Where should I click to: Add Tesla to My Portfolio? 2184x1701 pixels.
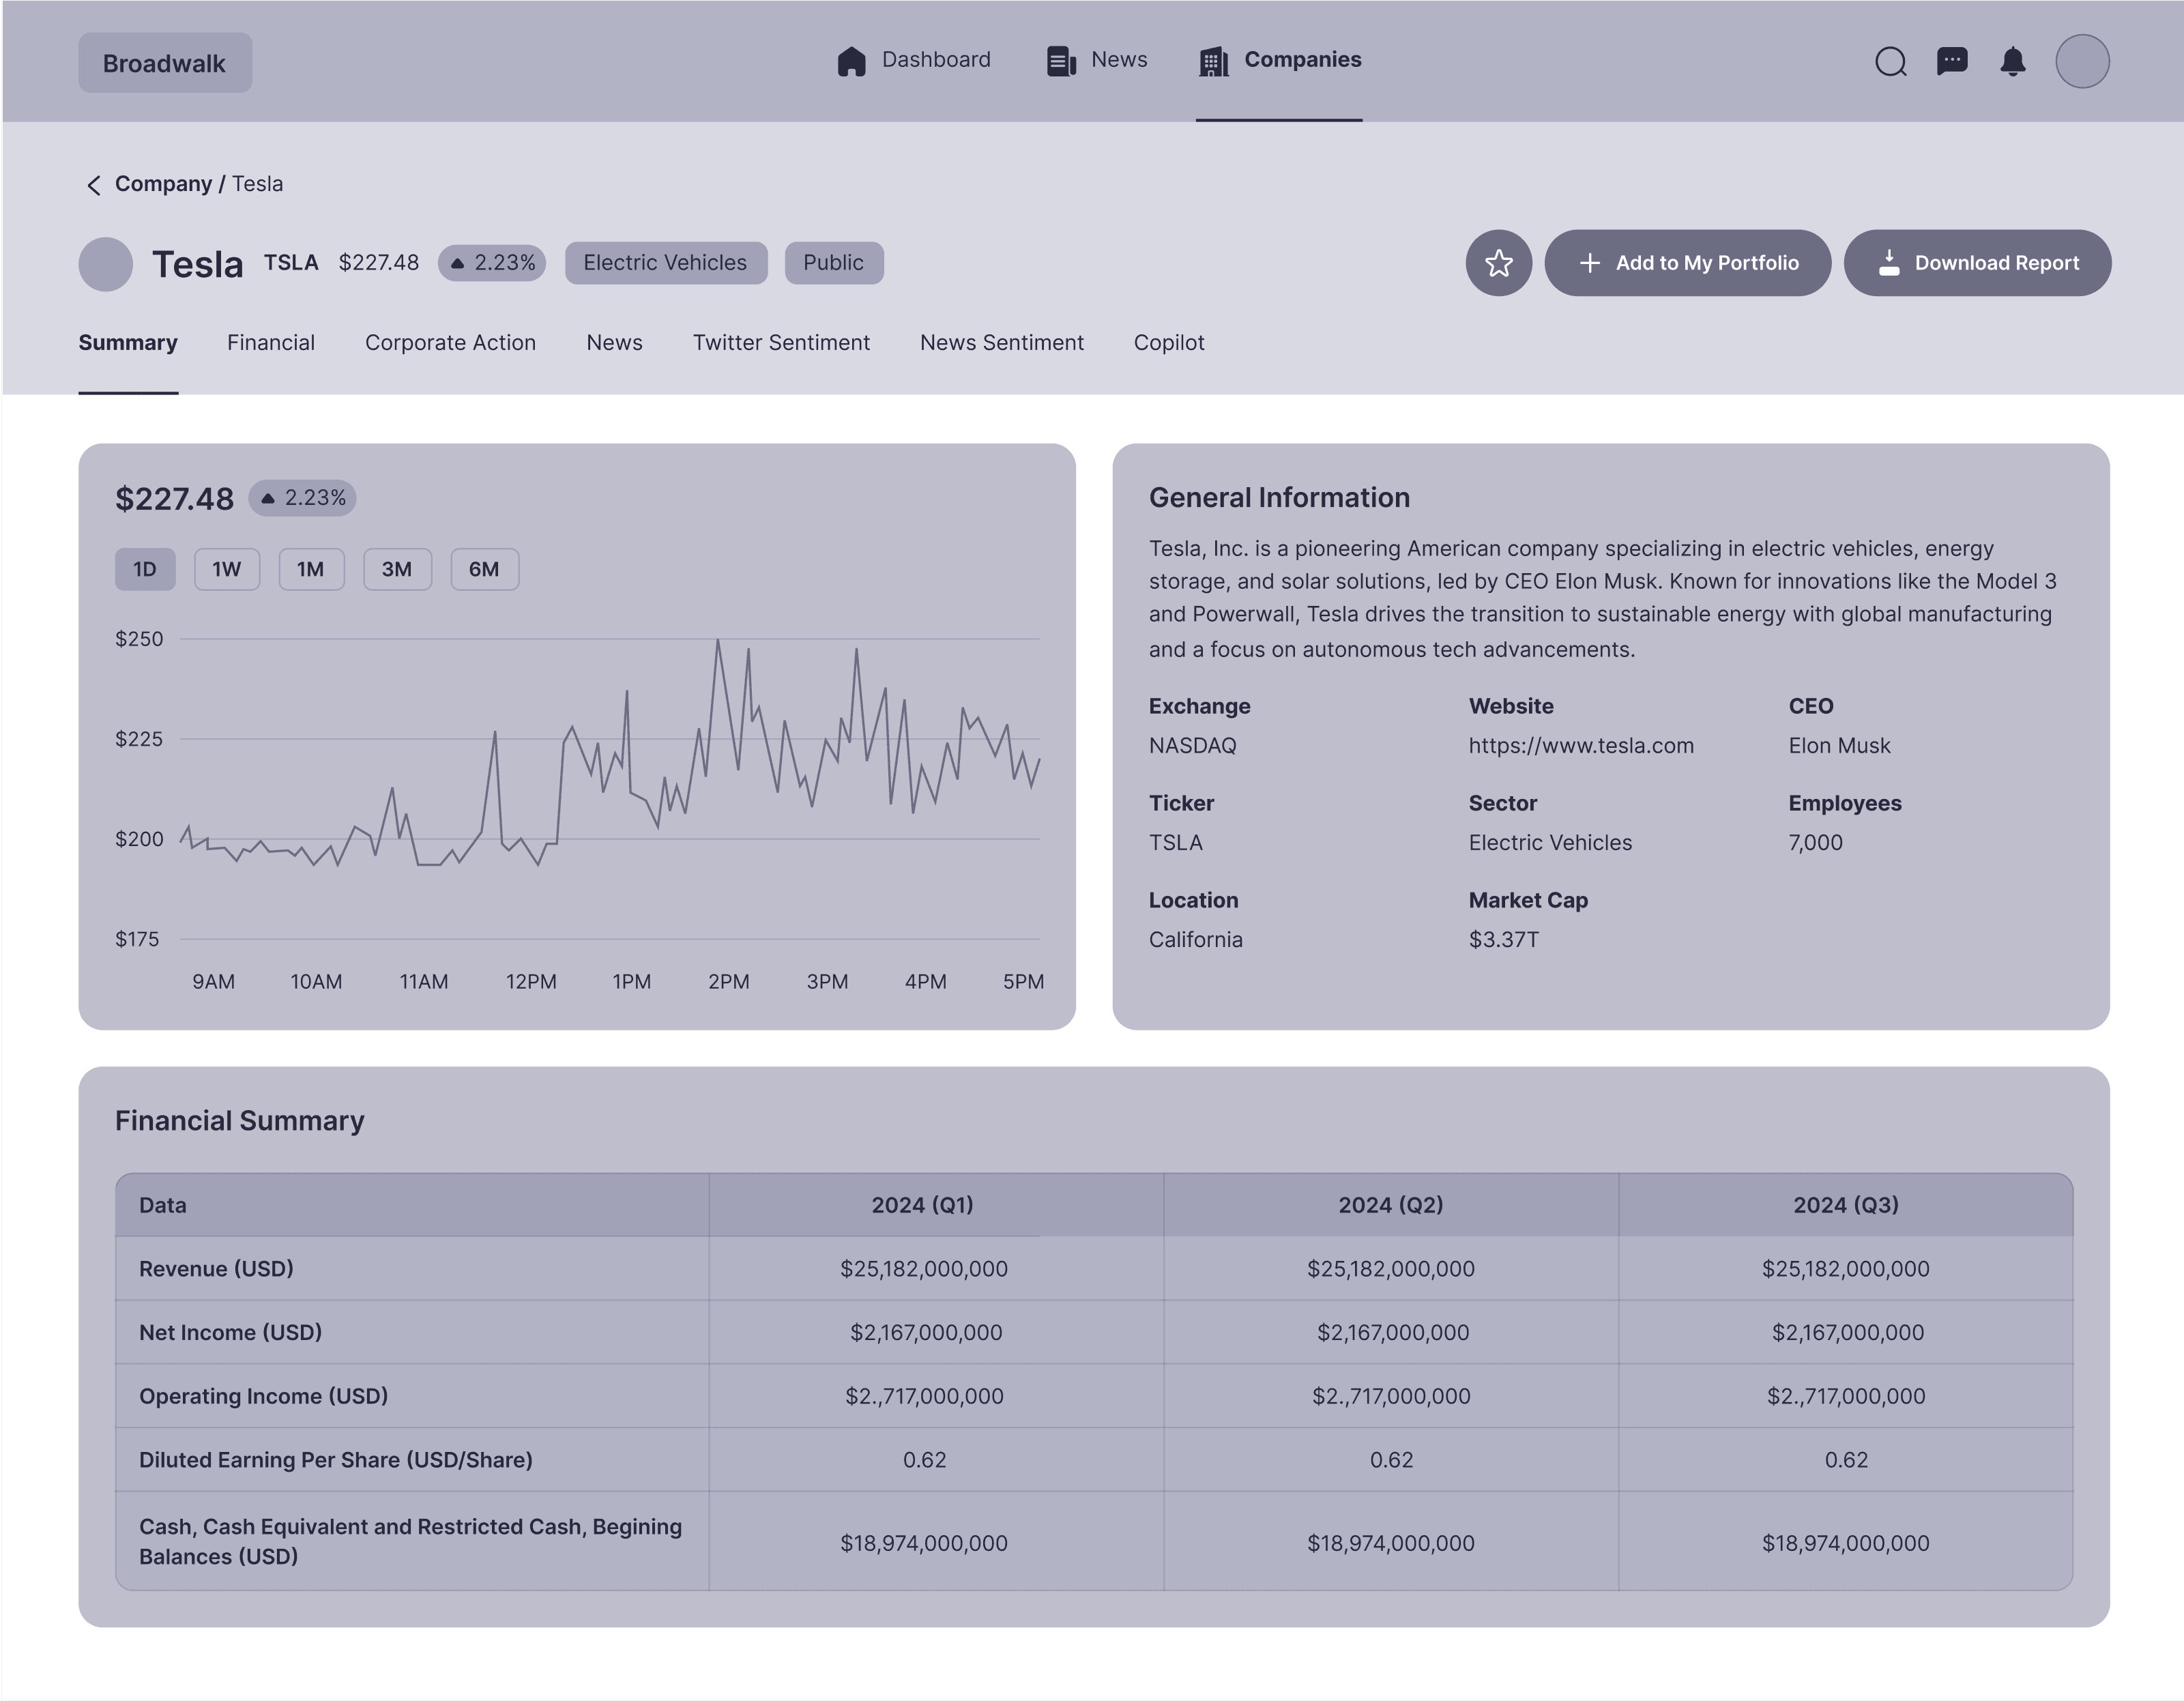tap(1688, 263)
